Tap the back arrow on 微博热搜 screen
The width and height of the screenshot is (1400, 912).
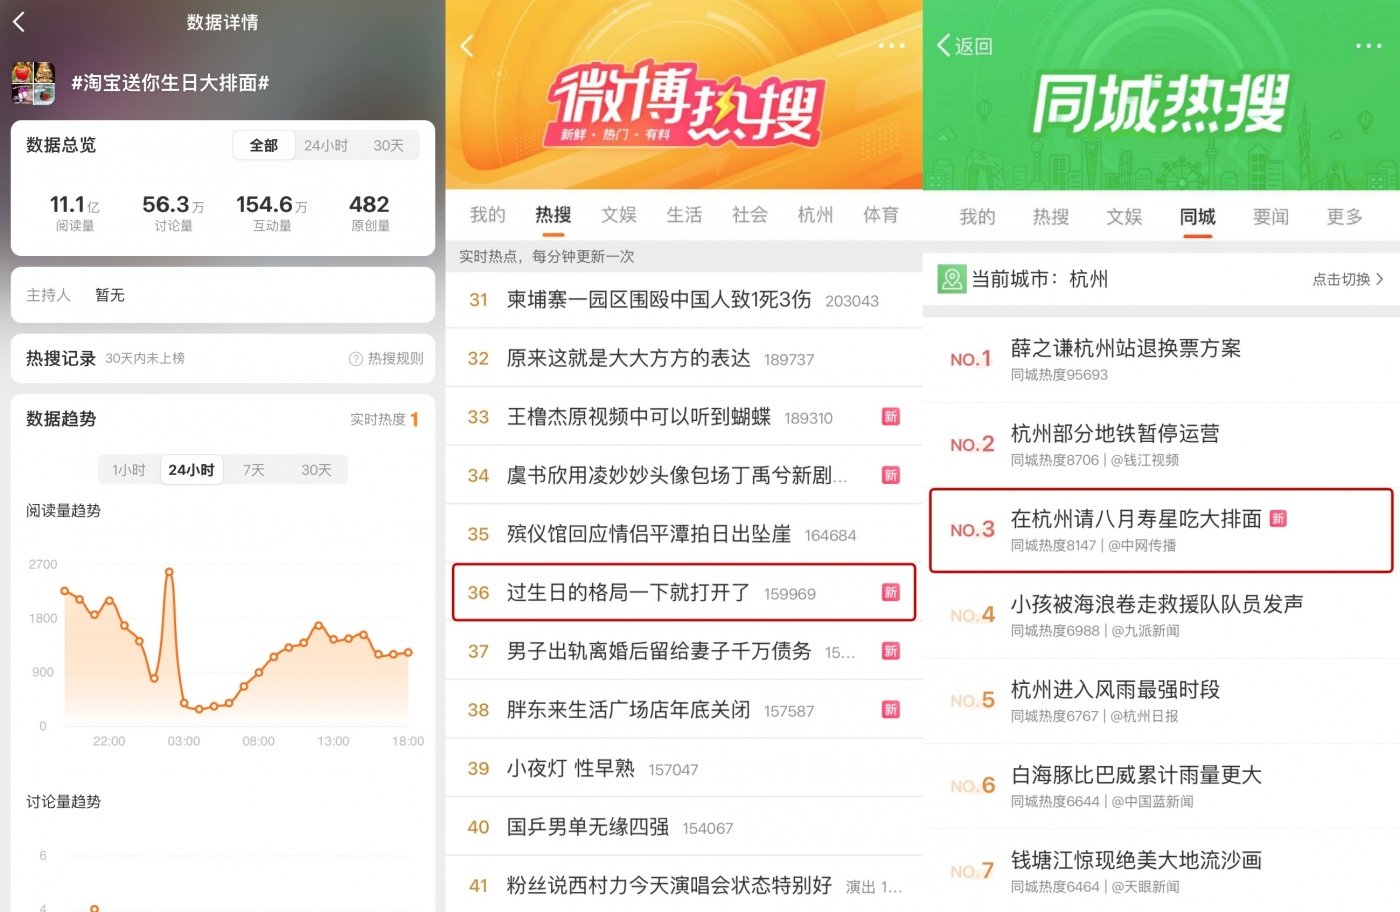(x=467, y=46)
